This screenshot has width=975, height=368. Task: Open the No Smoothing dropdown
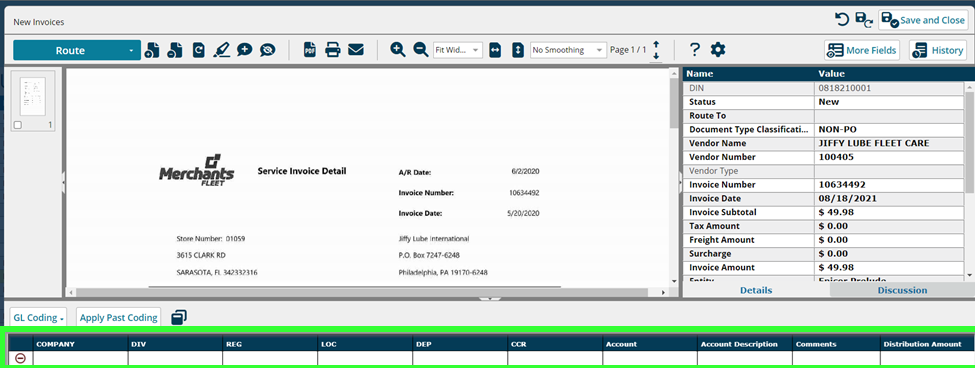point(568,50)
